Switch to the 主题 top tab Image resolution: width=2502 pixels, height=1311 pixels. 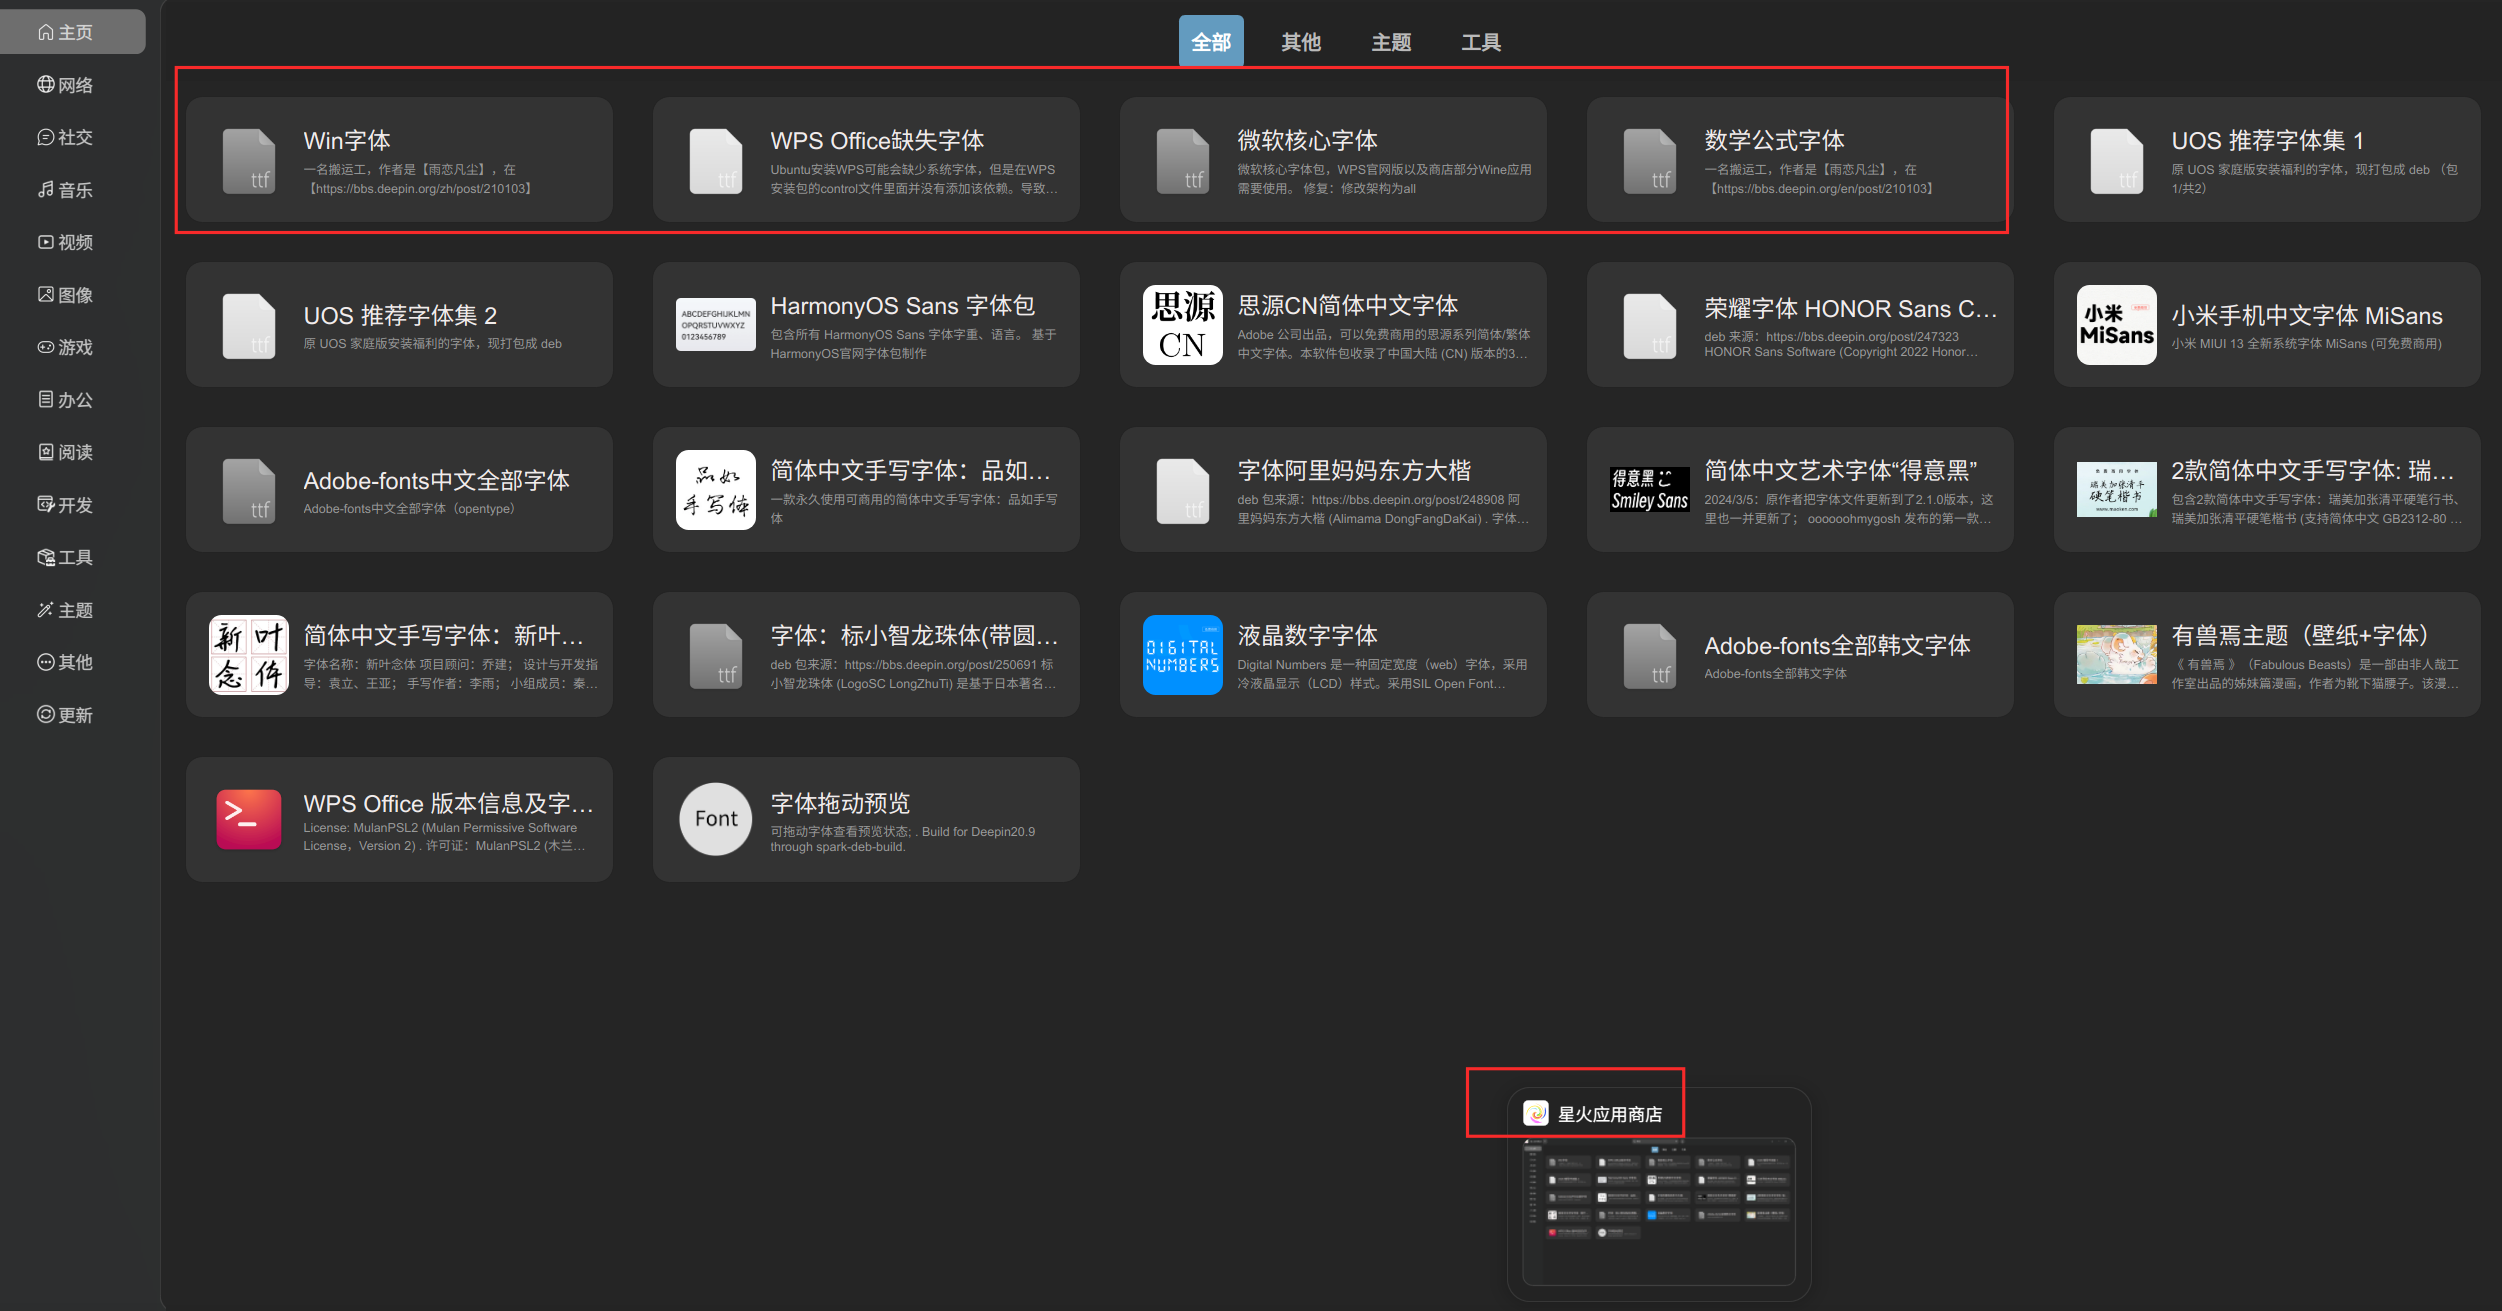click(x=1391, y=42)
